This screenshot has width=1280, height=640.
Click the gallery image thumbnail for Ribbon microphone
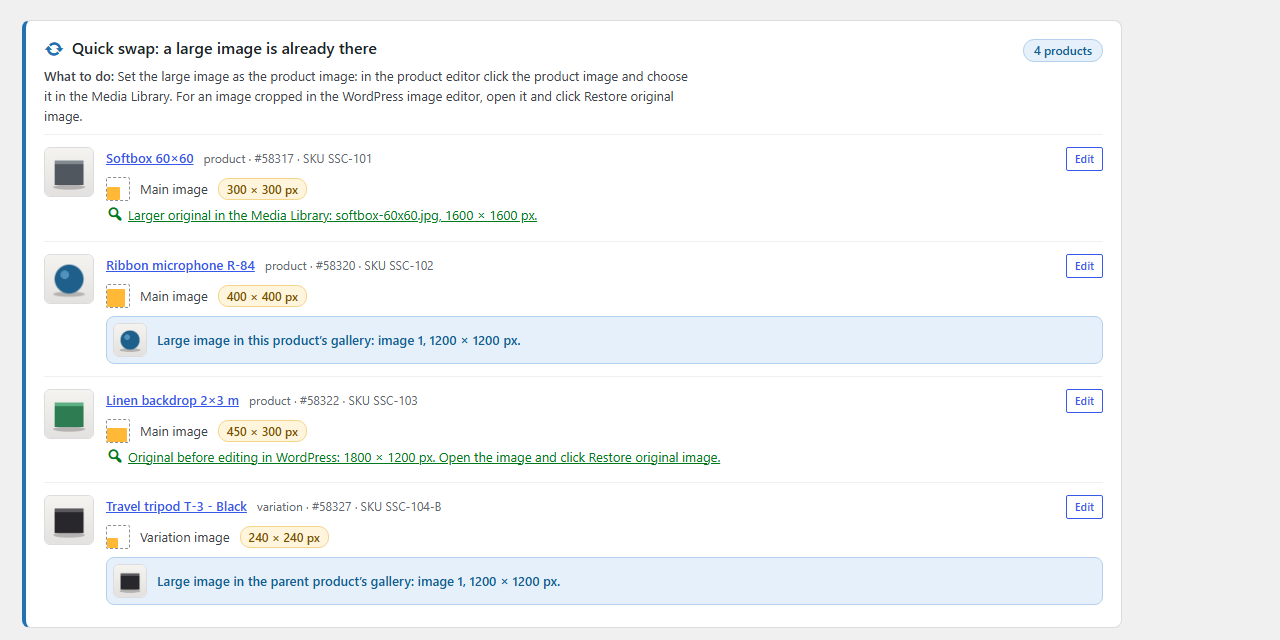click(130, 340)
